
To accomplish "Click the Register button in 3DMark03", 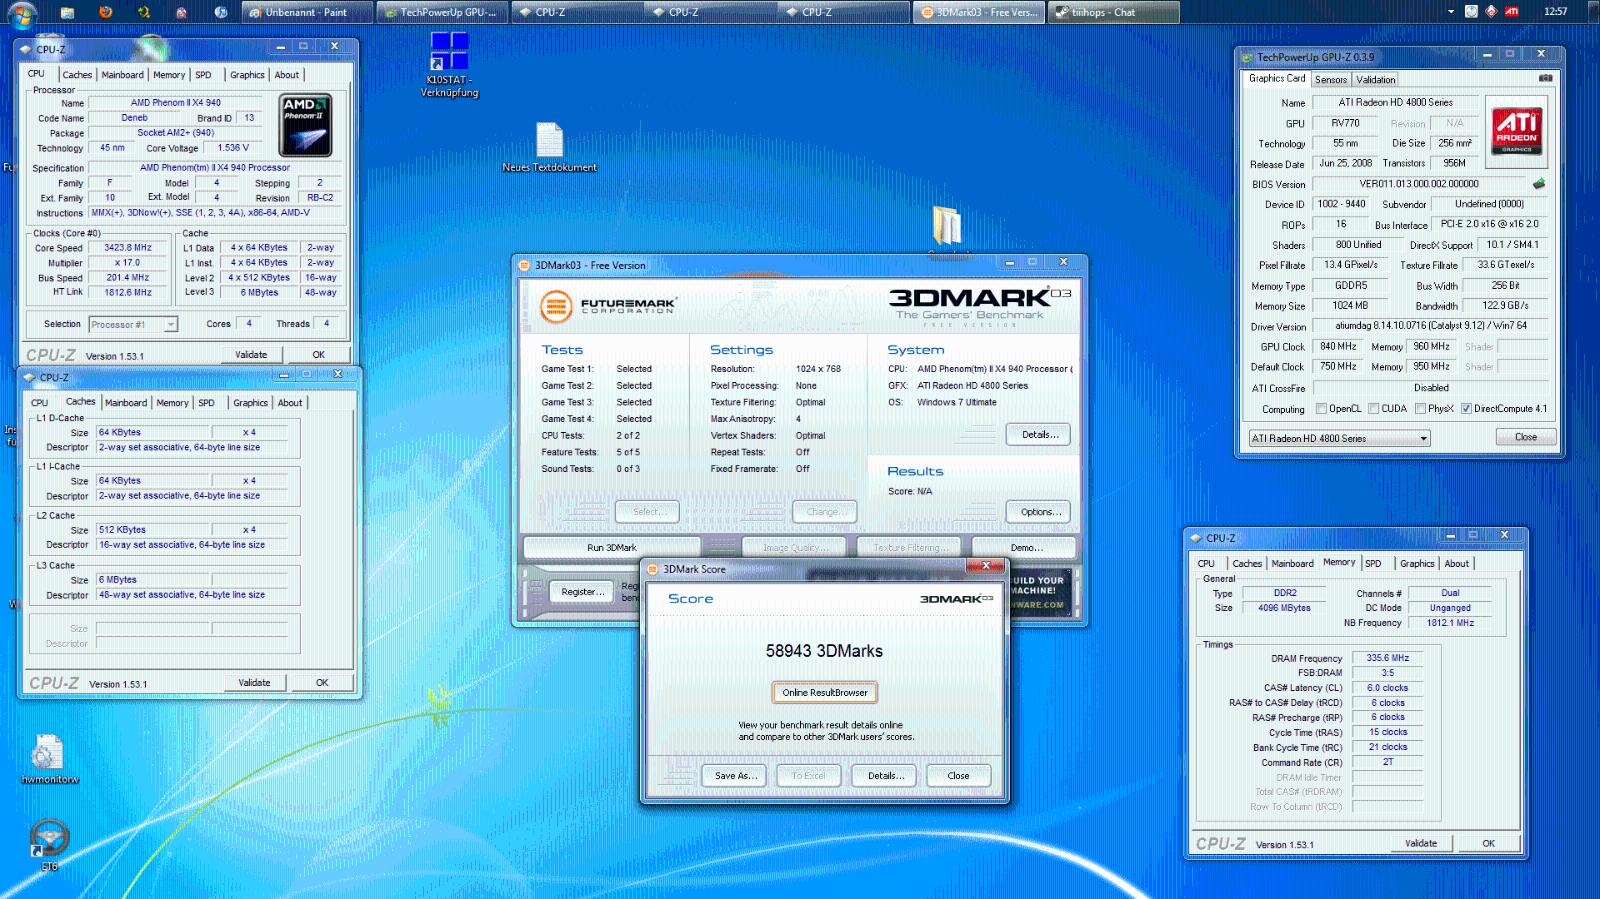I will [583, 592].
